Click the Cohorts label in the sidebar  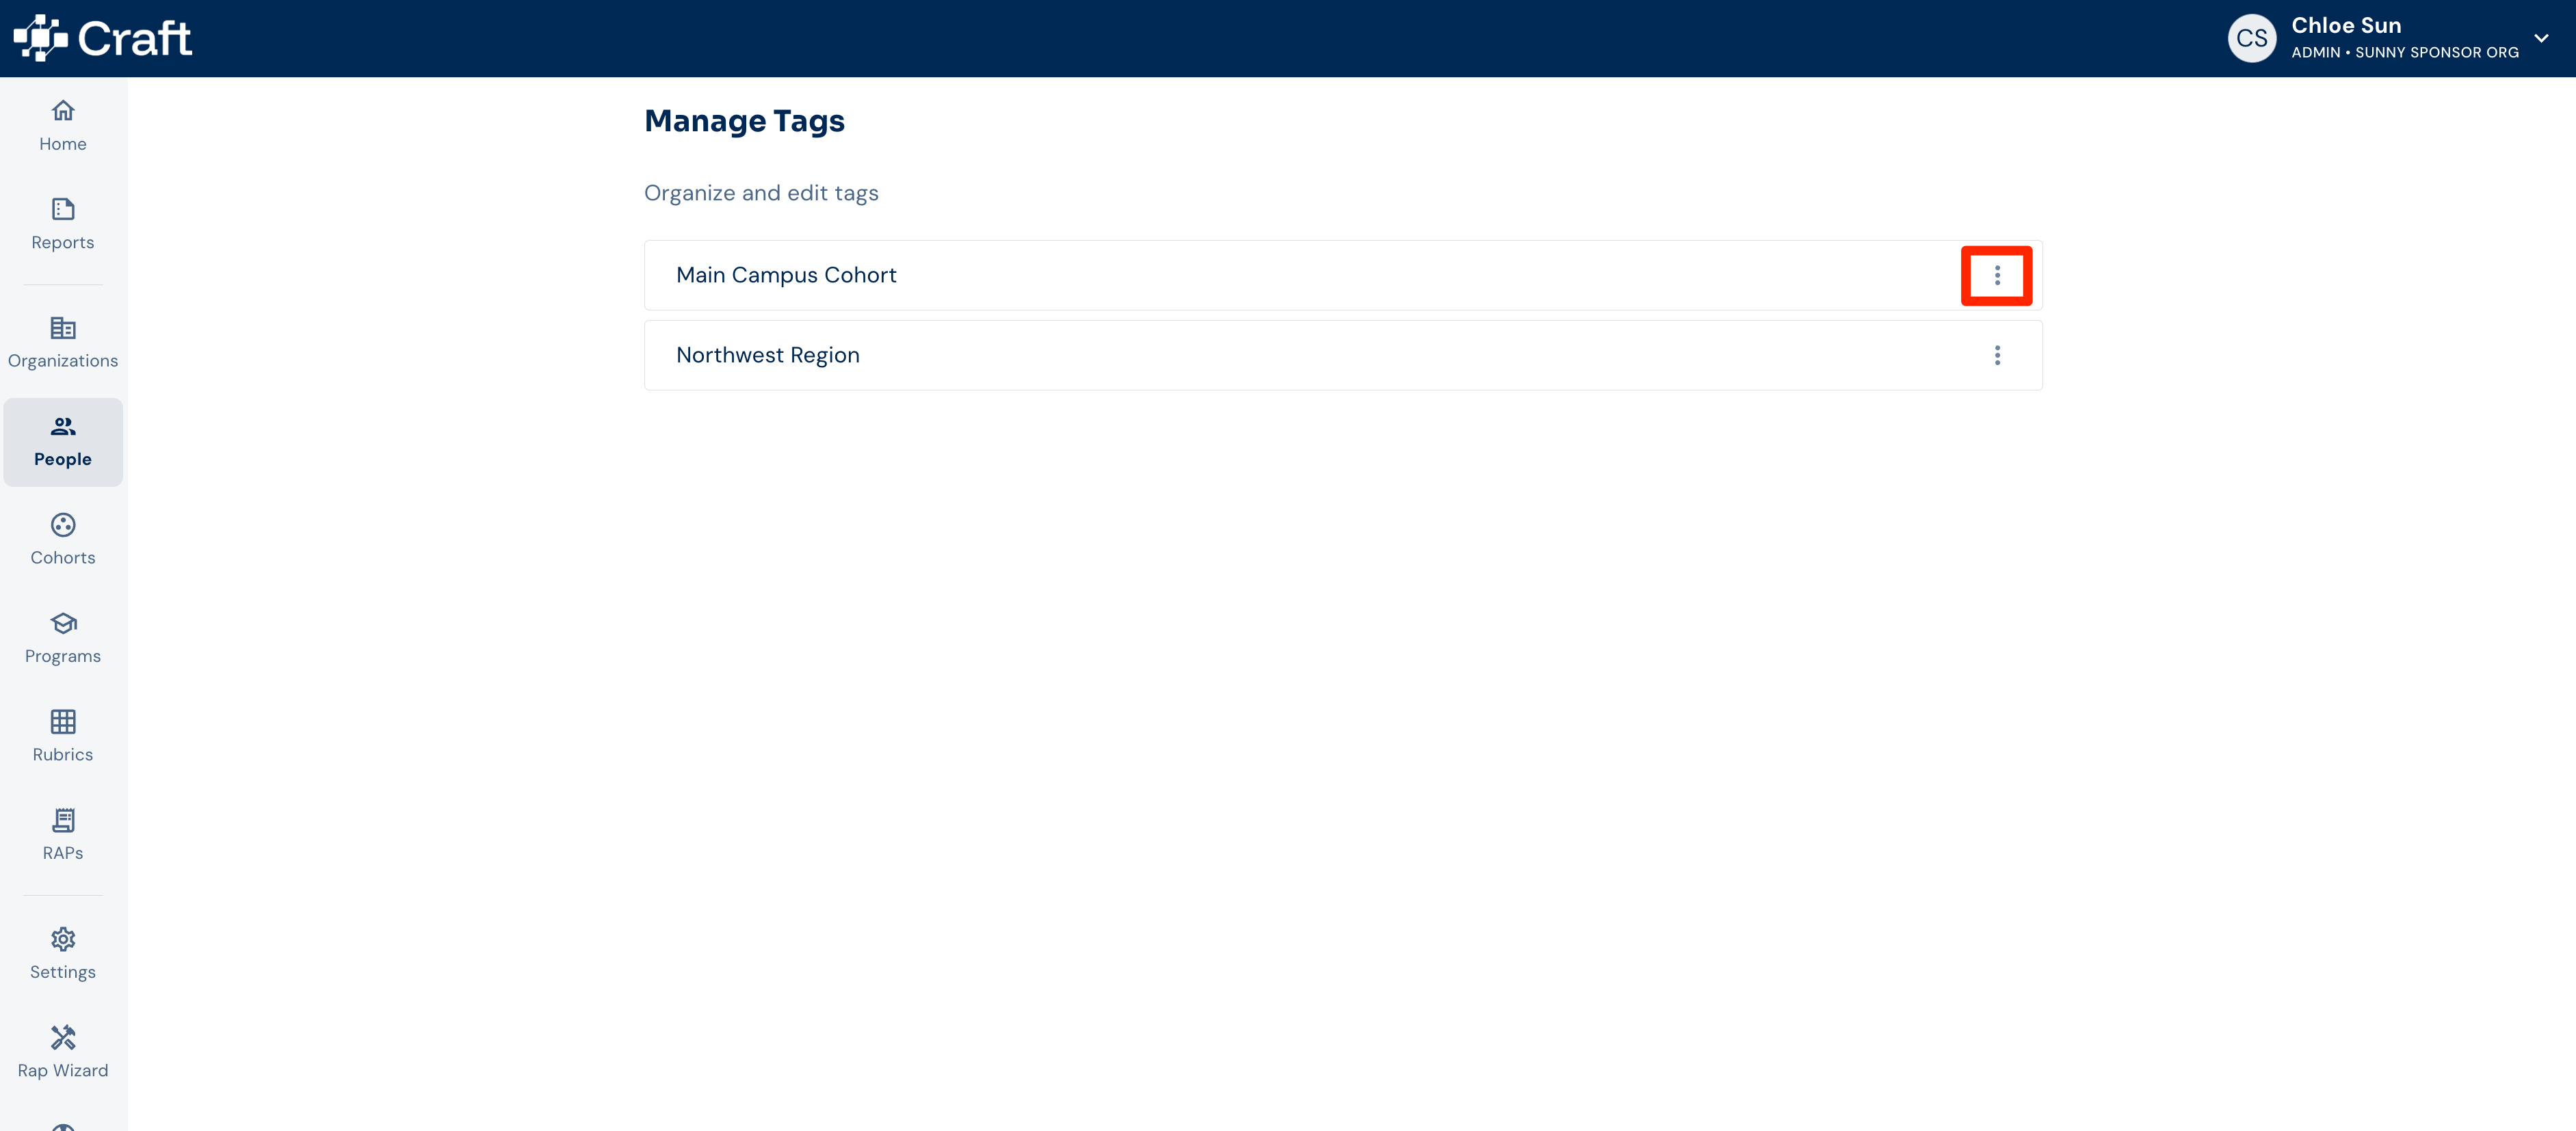point(63,558)
